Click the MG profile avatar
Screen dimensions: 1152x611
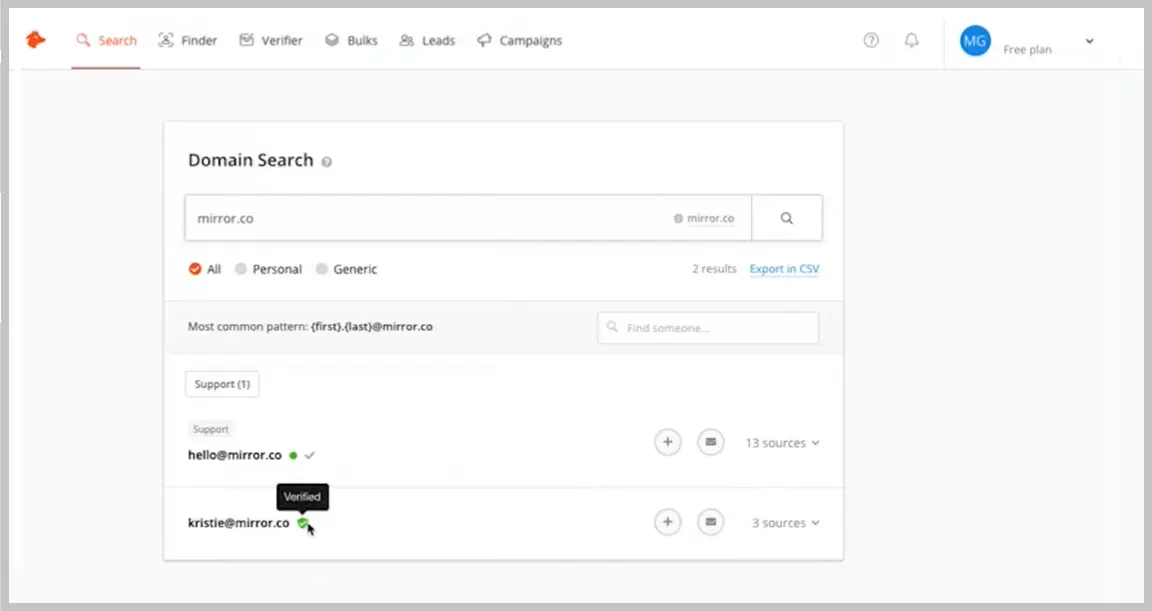coord(975,41)
